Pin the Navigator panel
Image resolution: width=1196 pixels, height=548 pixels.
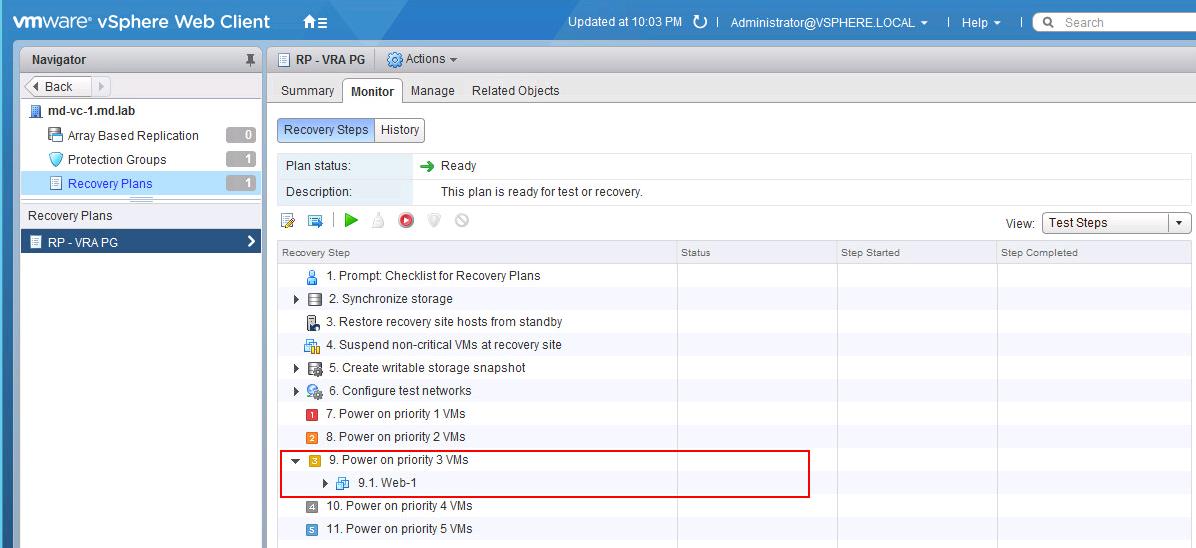click(x=250, y=60)
